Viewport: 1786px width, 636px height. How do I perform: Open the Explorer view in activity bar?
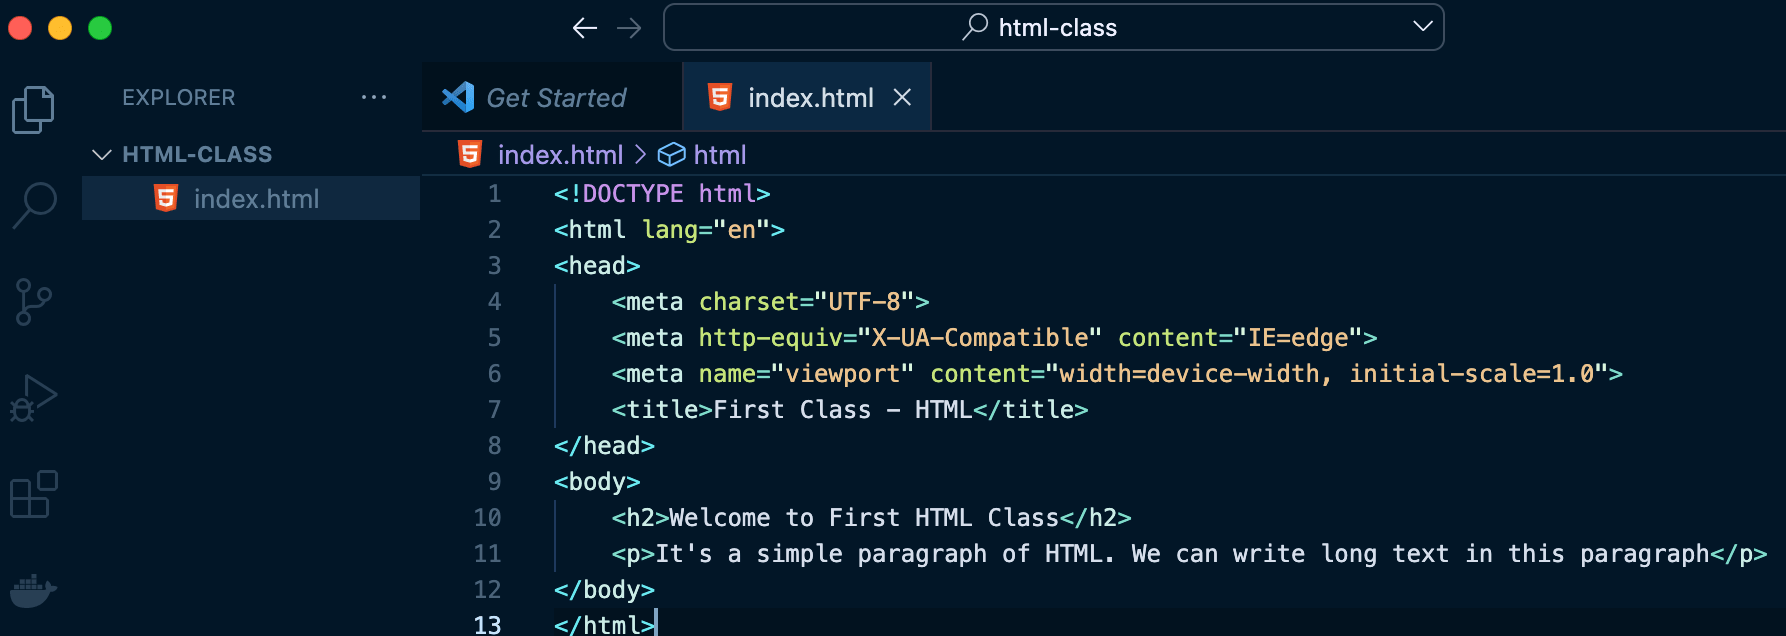pyautogui.click(x=33, y=109)
